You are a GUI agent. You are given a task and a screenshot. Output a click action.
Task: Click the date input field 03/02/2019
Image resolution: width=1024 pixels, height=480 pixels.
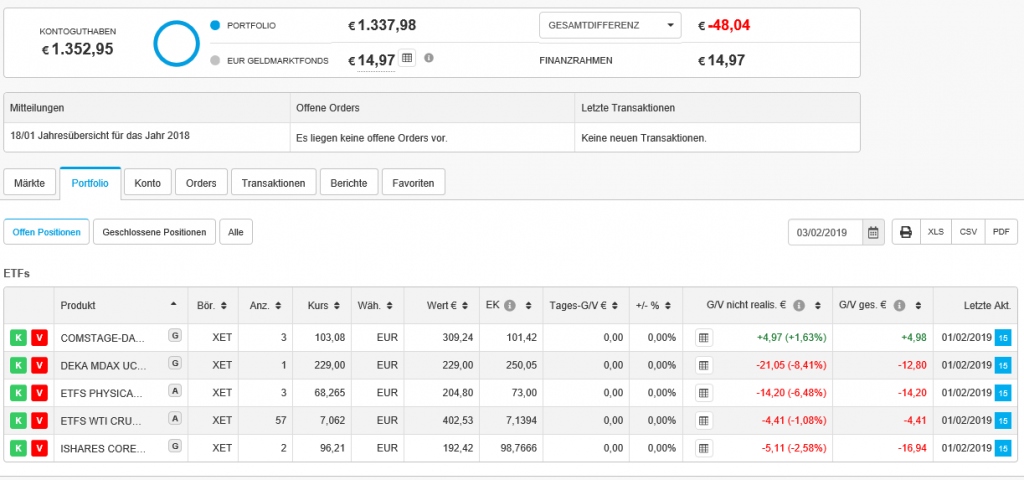coord(824,232)
